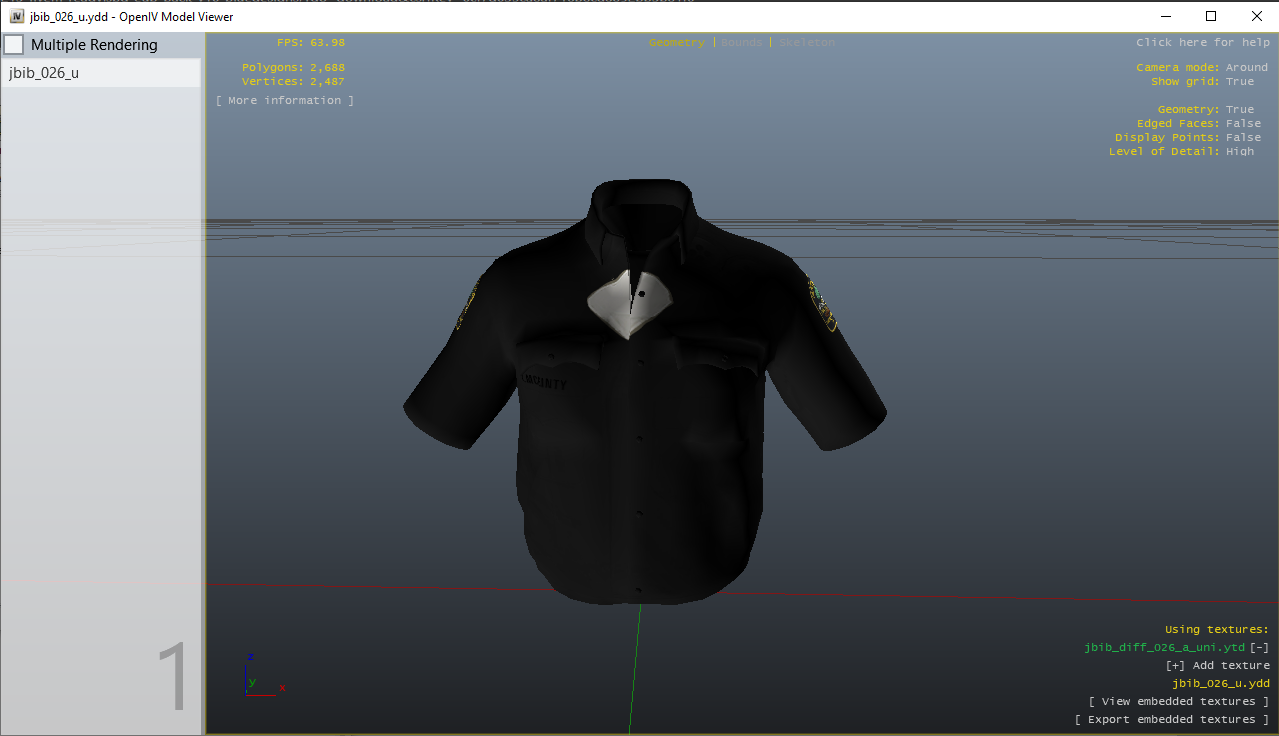This screenshot has height=736, width=1279.
Task: Toggle the Show grid option
Action: 1202,82
